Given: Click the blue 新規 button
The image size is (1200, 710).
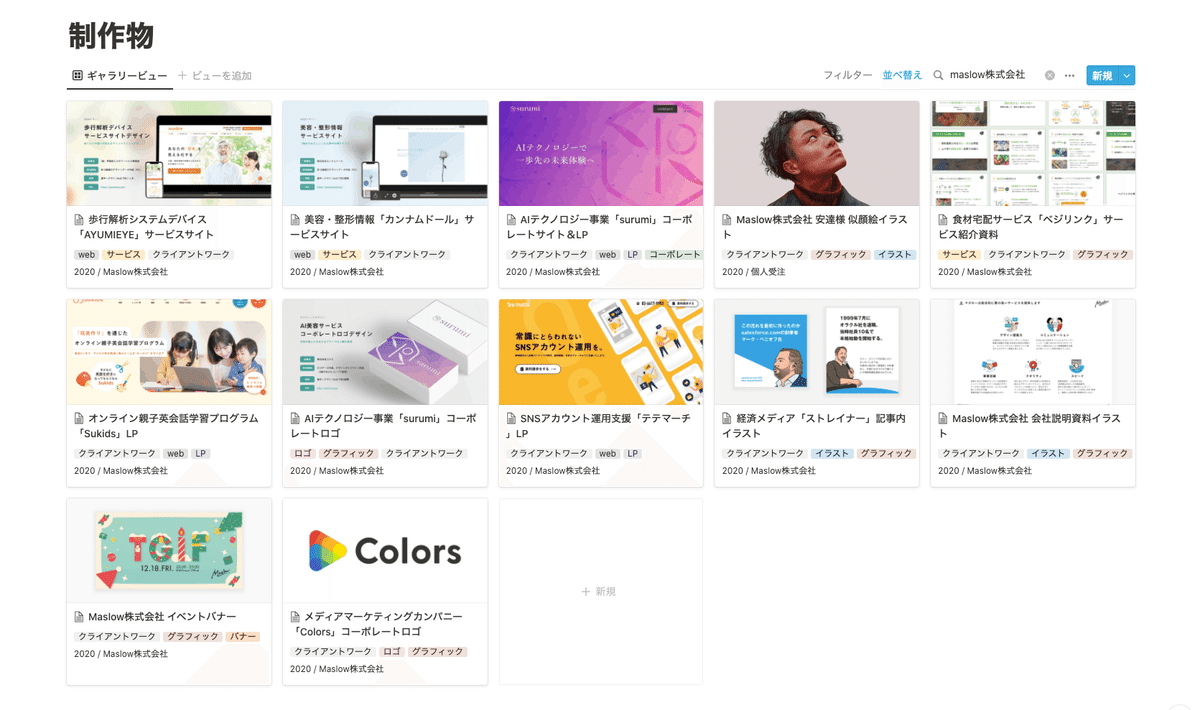Looking at the screenshot, I should (1102, 75).
